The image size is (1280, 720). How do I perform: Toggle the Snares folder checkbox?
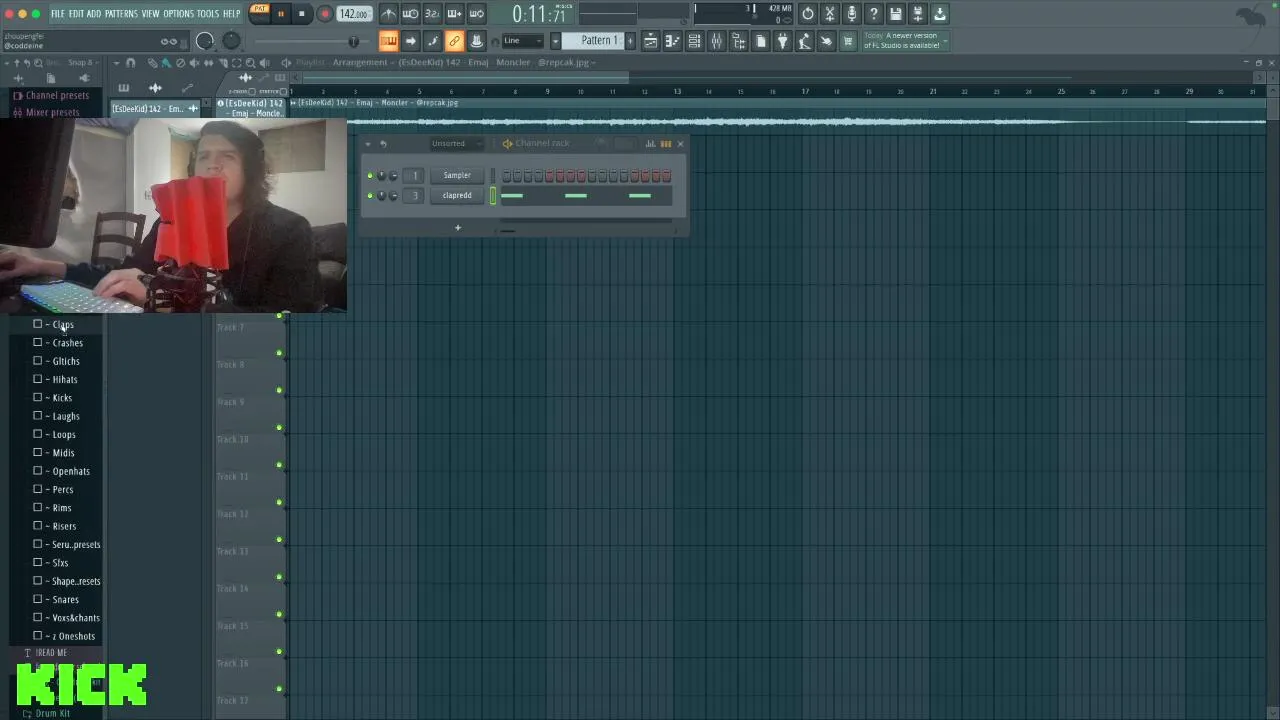[x=38, y=599]
